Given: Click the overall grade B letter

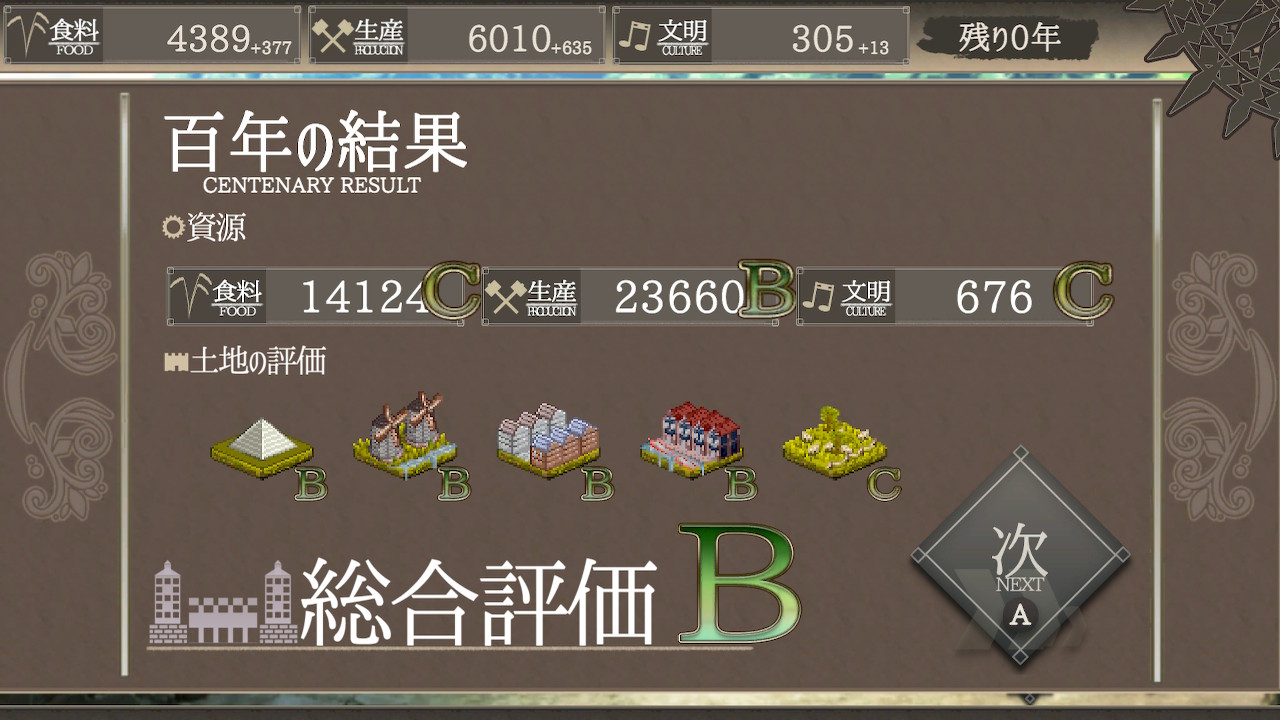Looking at the screenshot, I should (x=739, y=585).
